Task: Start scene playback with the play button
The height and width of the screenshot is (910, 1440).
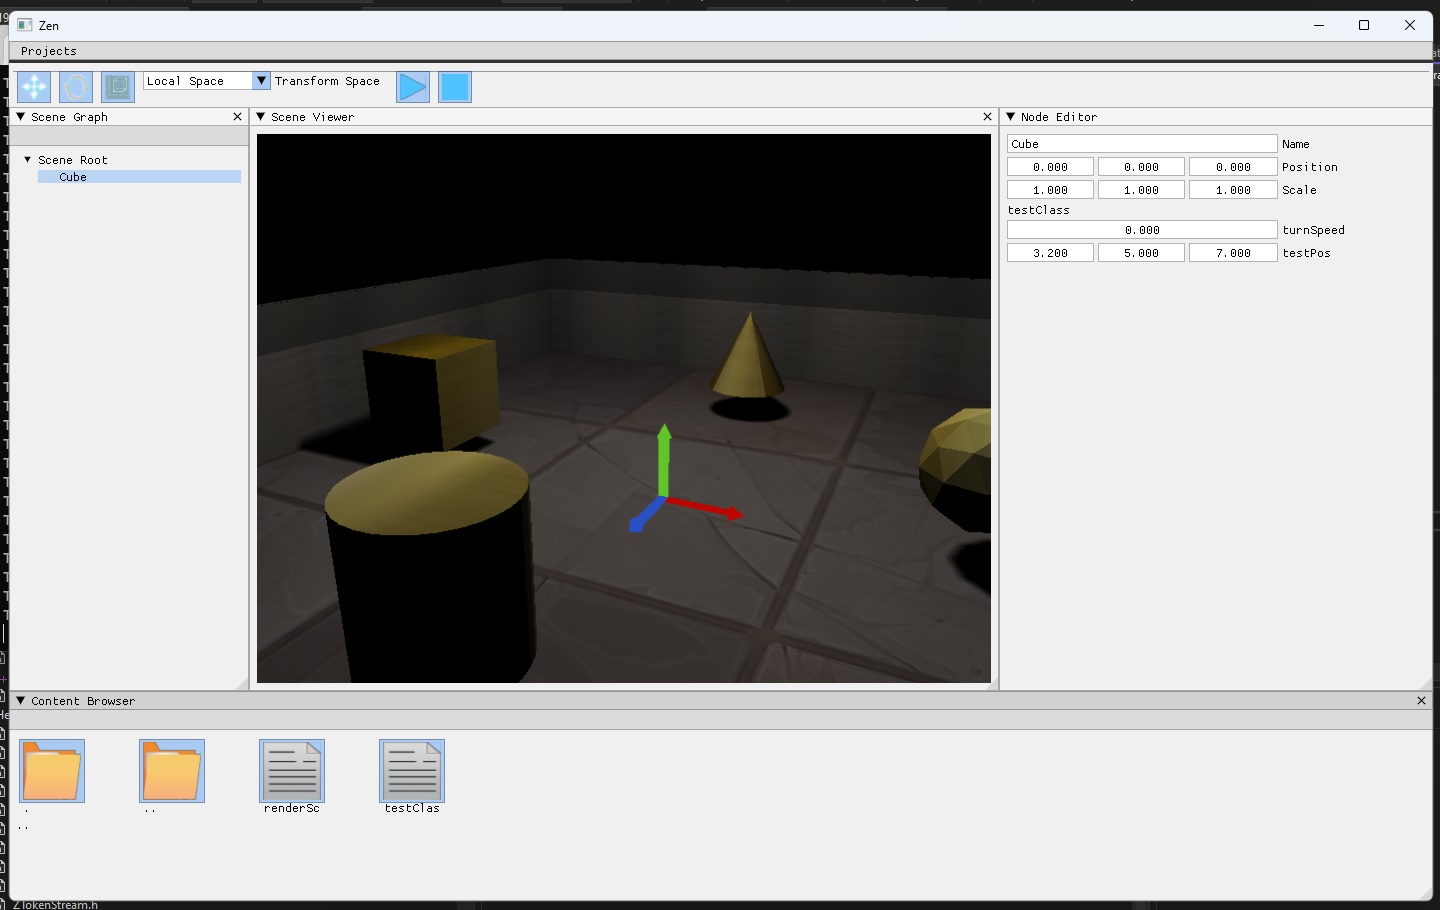Action: [413, 87]
